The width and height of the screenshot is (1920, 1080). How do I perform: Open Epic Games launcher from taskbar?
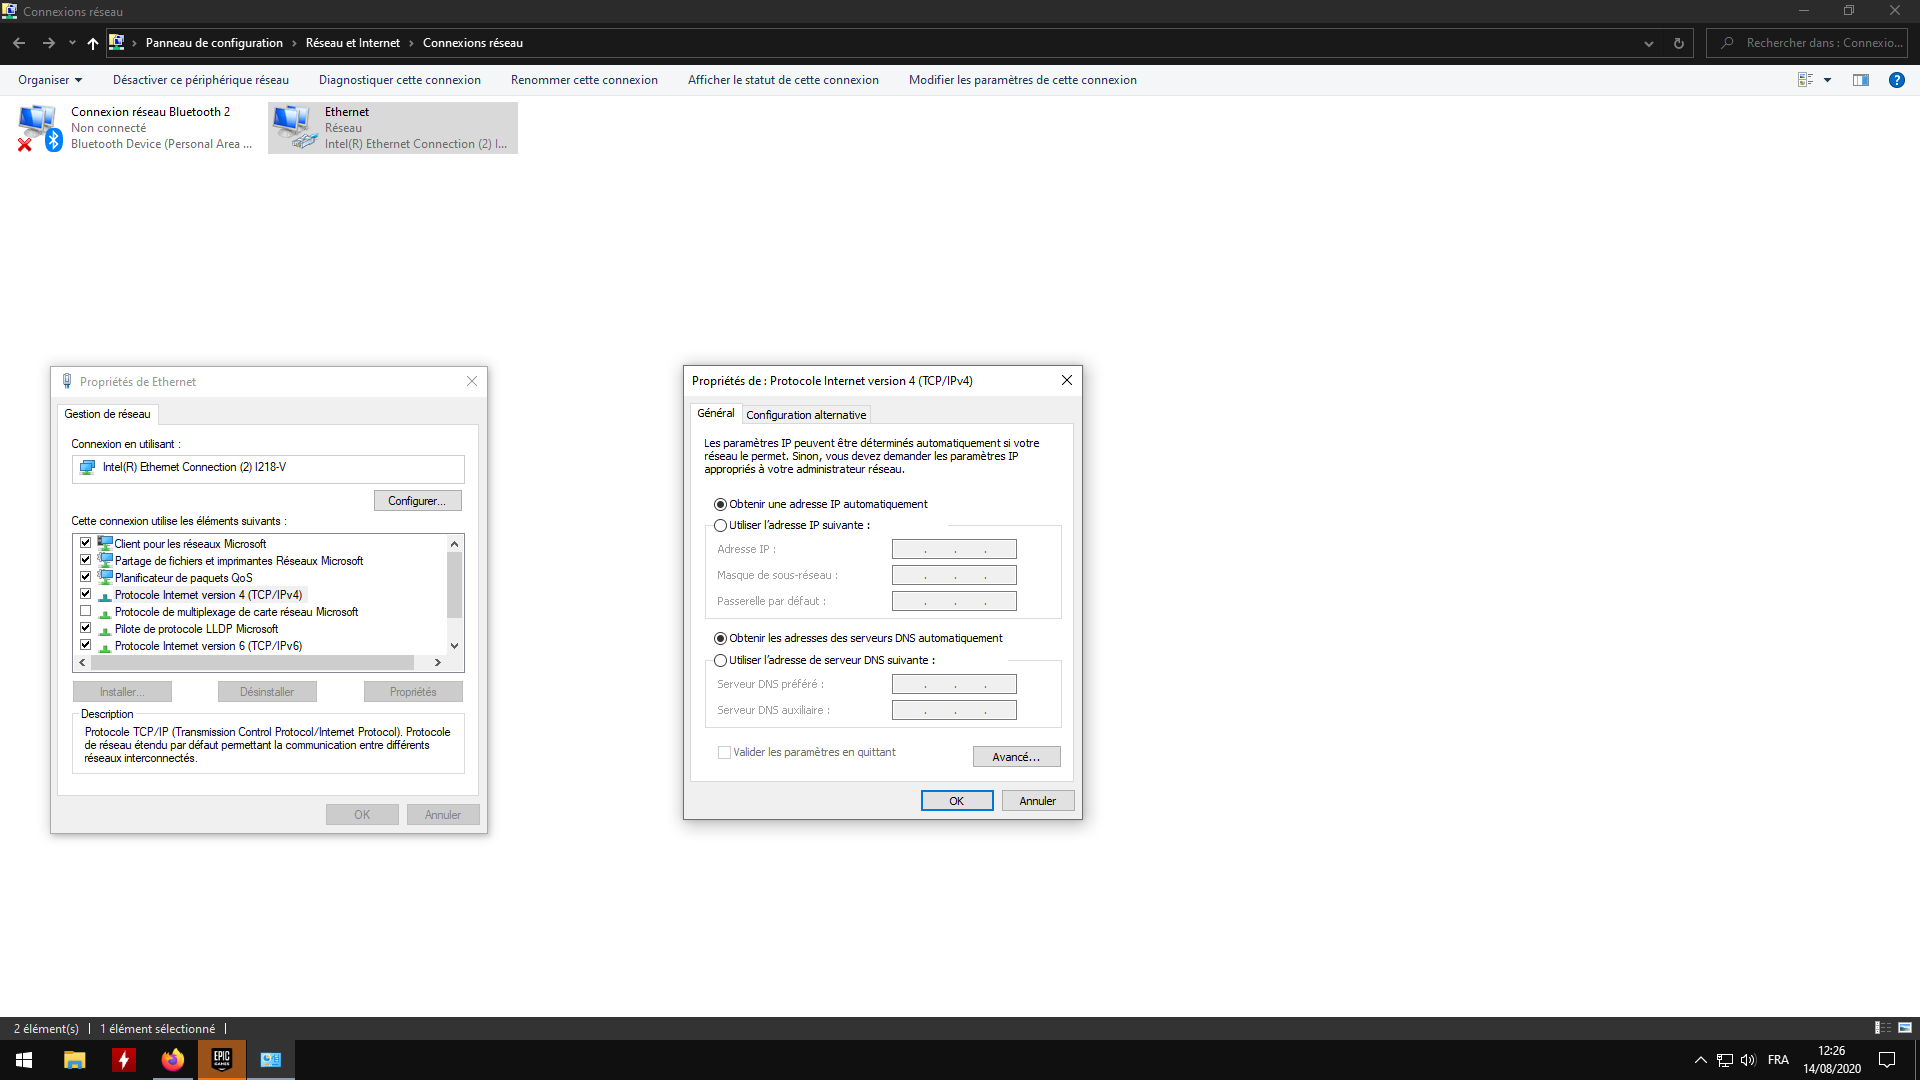pos(222,1060)
